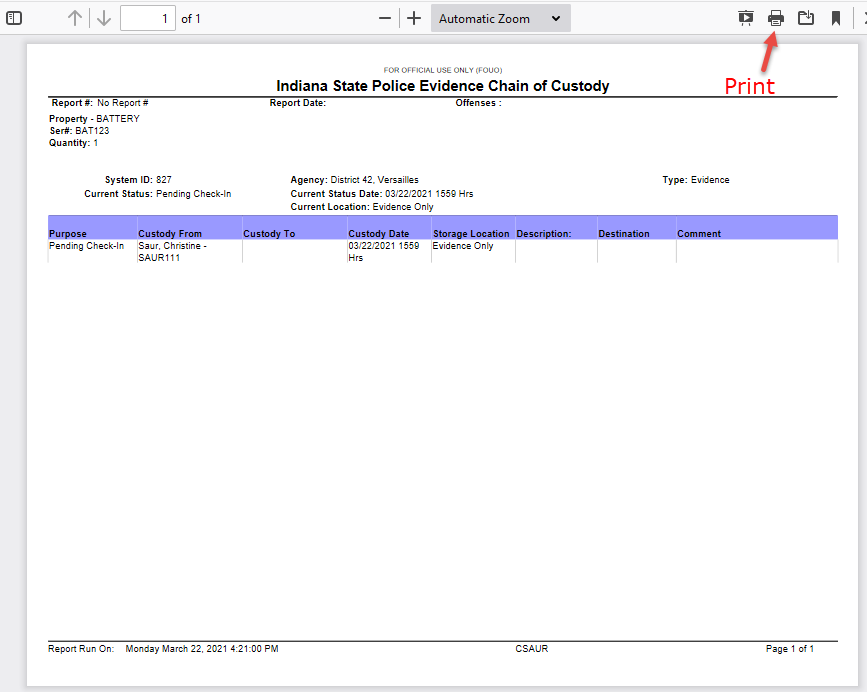Zoom out with the minus button
This screenshot has width=867, height=692.
[x=385, y=18]
